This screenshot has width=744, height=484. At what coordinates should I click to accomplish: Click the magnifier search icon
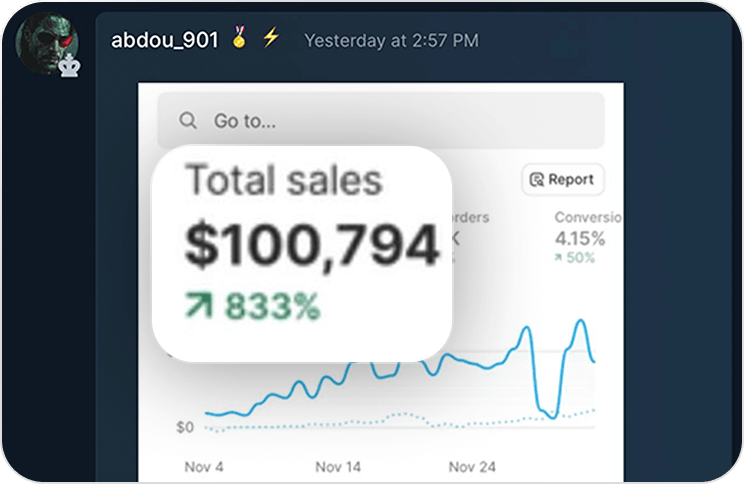tap(188, 121)
